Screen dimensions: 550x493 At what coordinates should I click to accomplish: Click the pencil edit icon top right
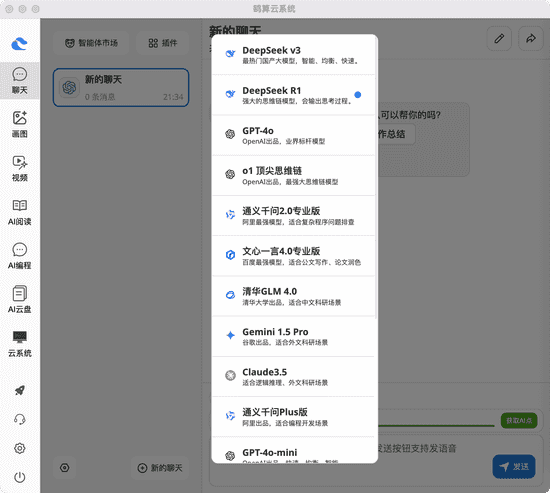click(499, 38)
